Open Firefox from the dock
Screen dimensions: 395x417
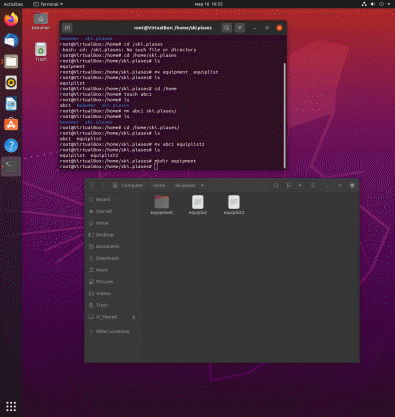(x=11, y=19)
